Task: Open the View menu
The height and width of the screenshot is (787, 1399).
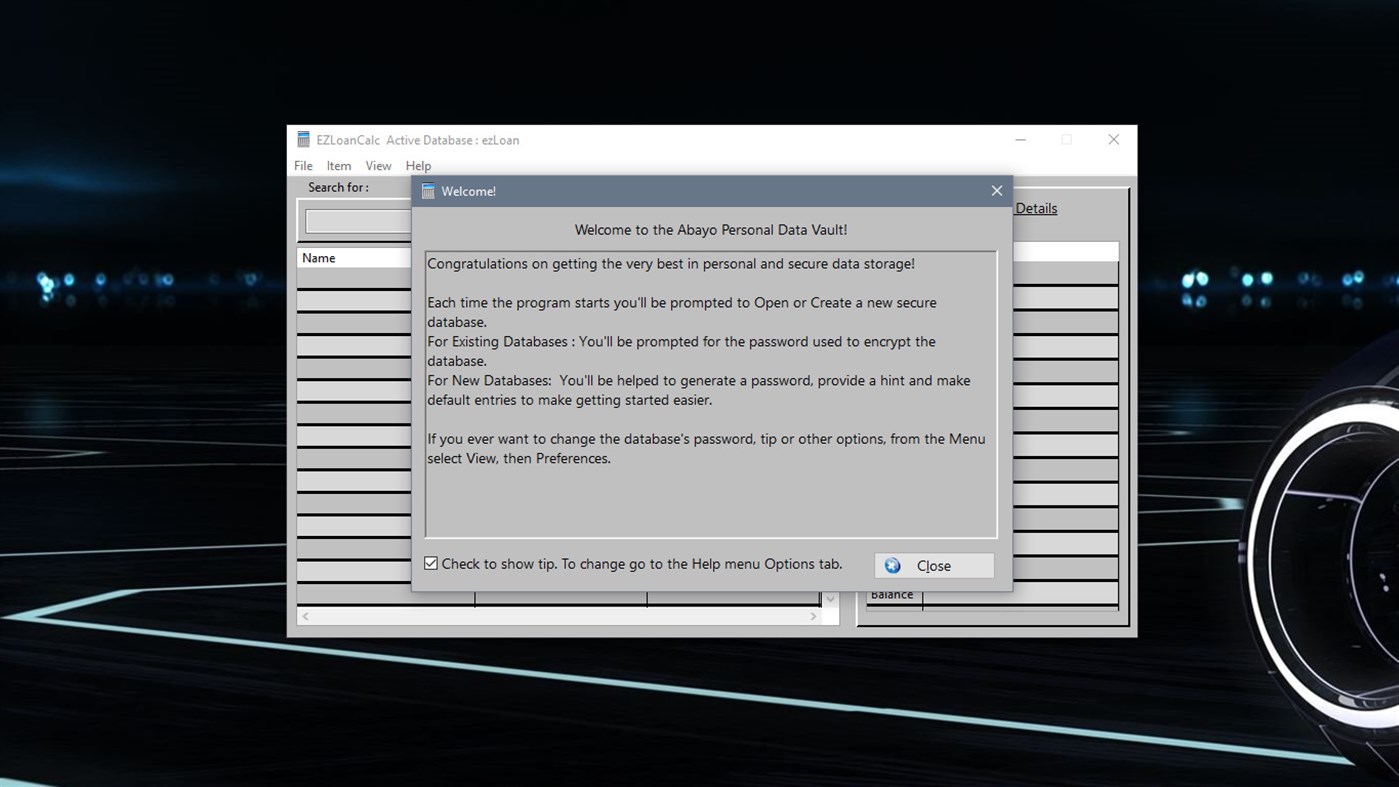Action: pos(378,166)
